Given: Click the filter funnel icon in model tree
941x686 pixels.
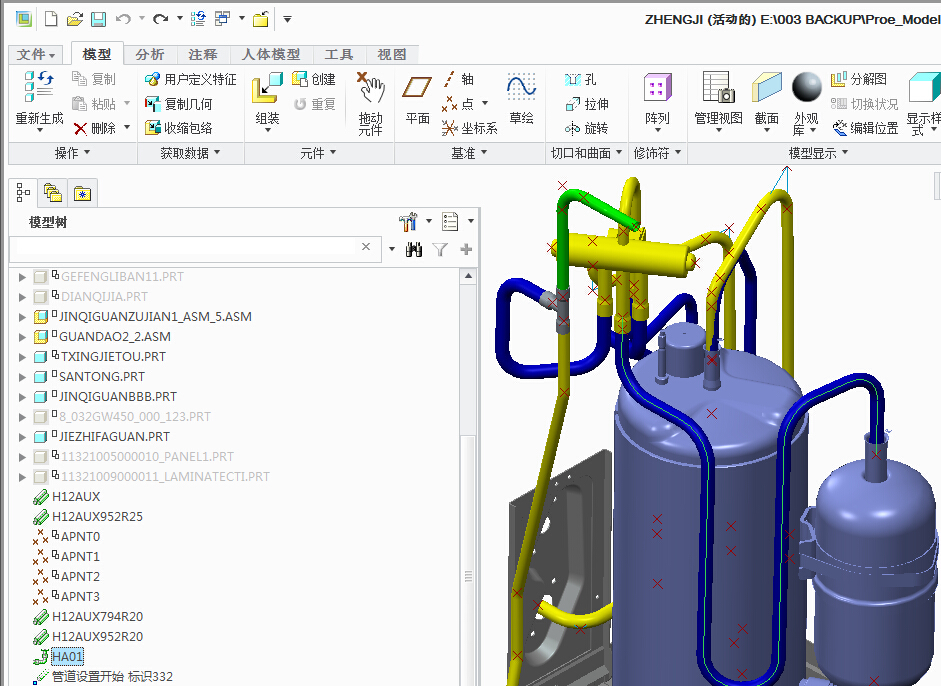Looking at the screenshot, I should 440,249.
